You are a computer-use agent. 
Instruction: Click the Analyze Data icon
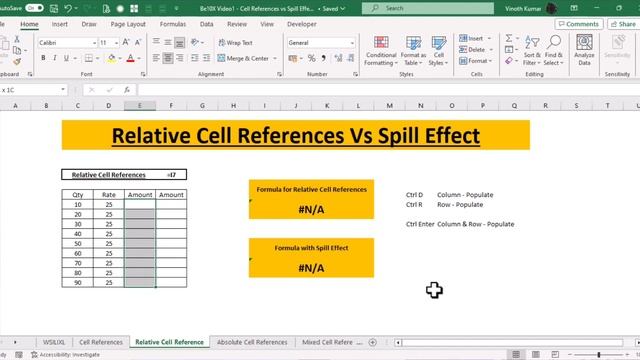point(584,51)
